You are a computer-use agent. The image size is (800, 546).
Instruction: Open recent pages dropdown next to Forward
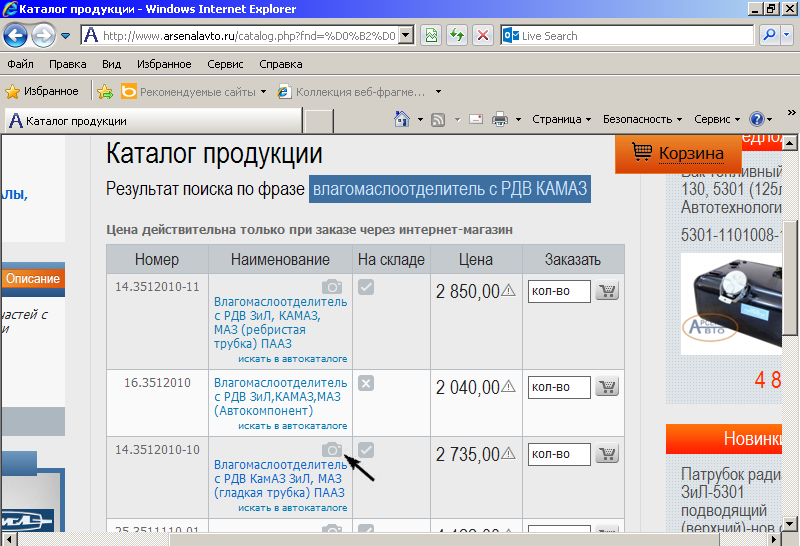(65, 36)
